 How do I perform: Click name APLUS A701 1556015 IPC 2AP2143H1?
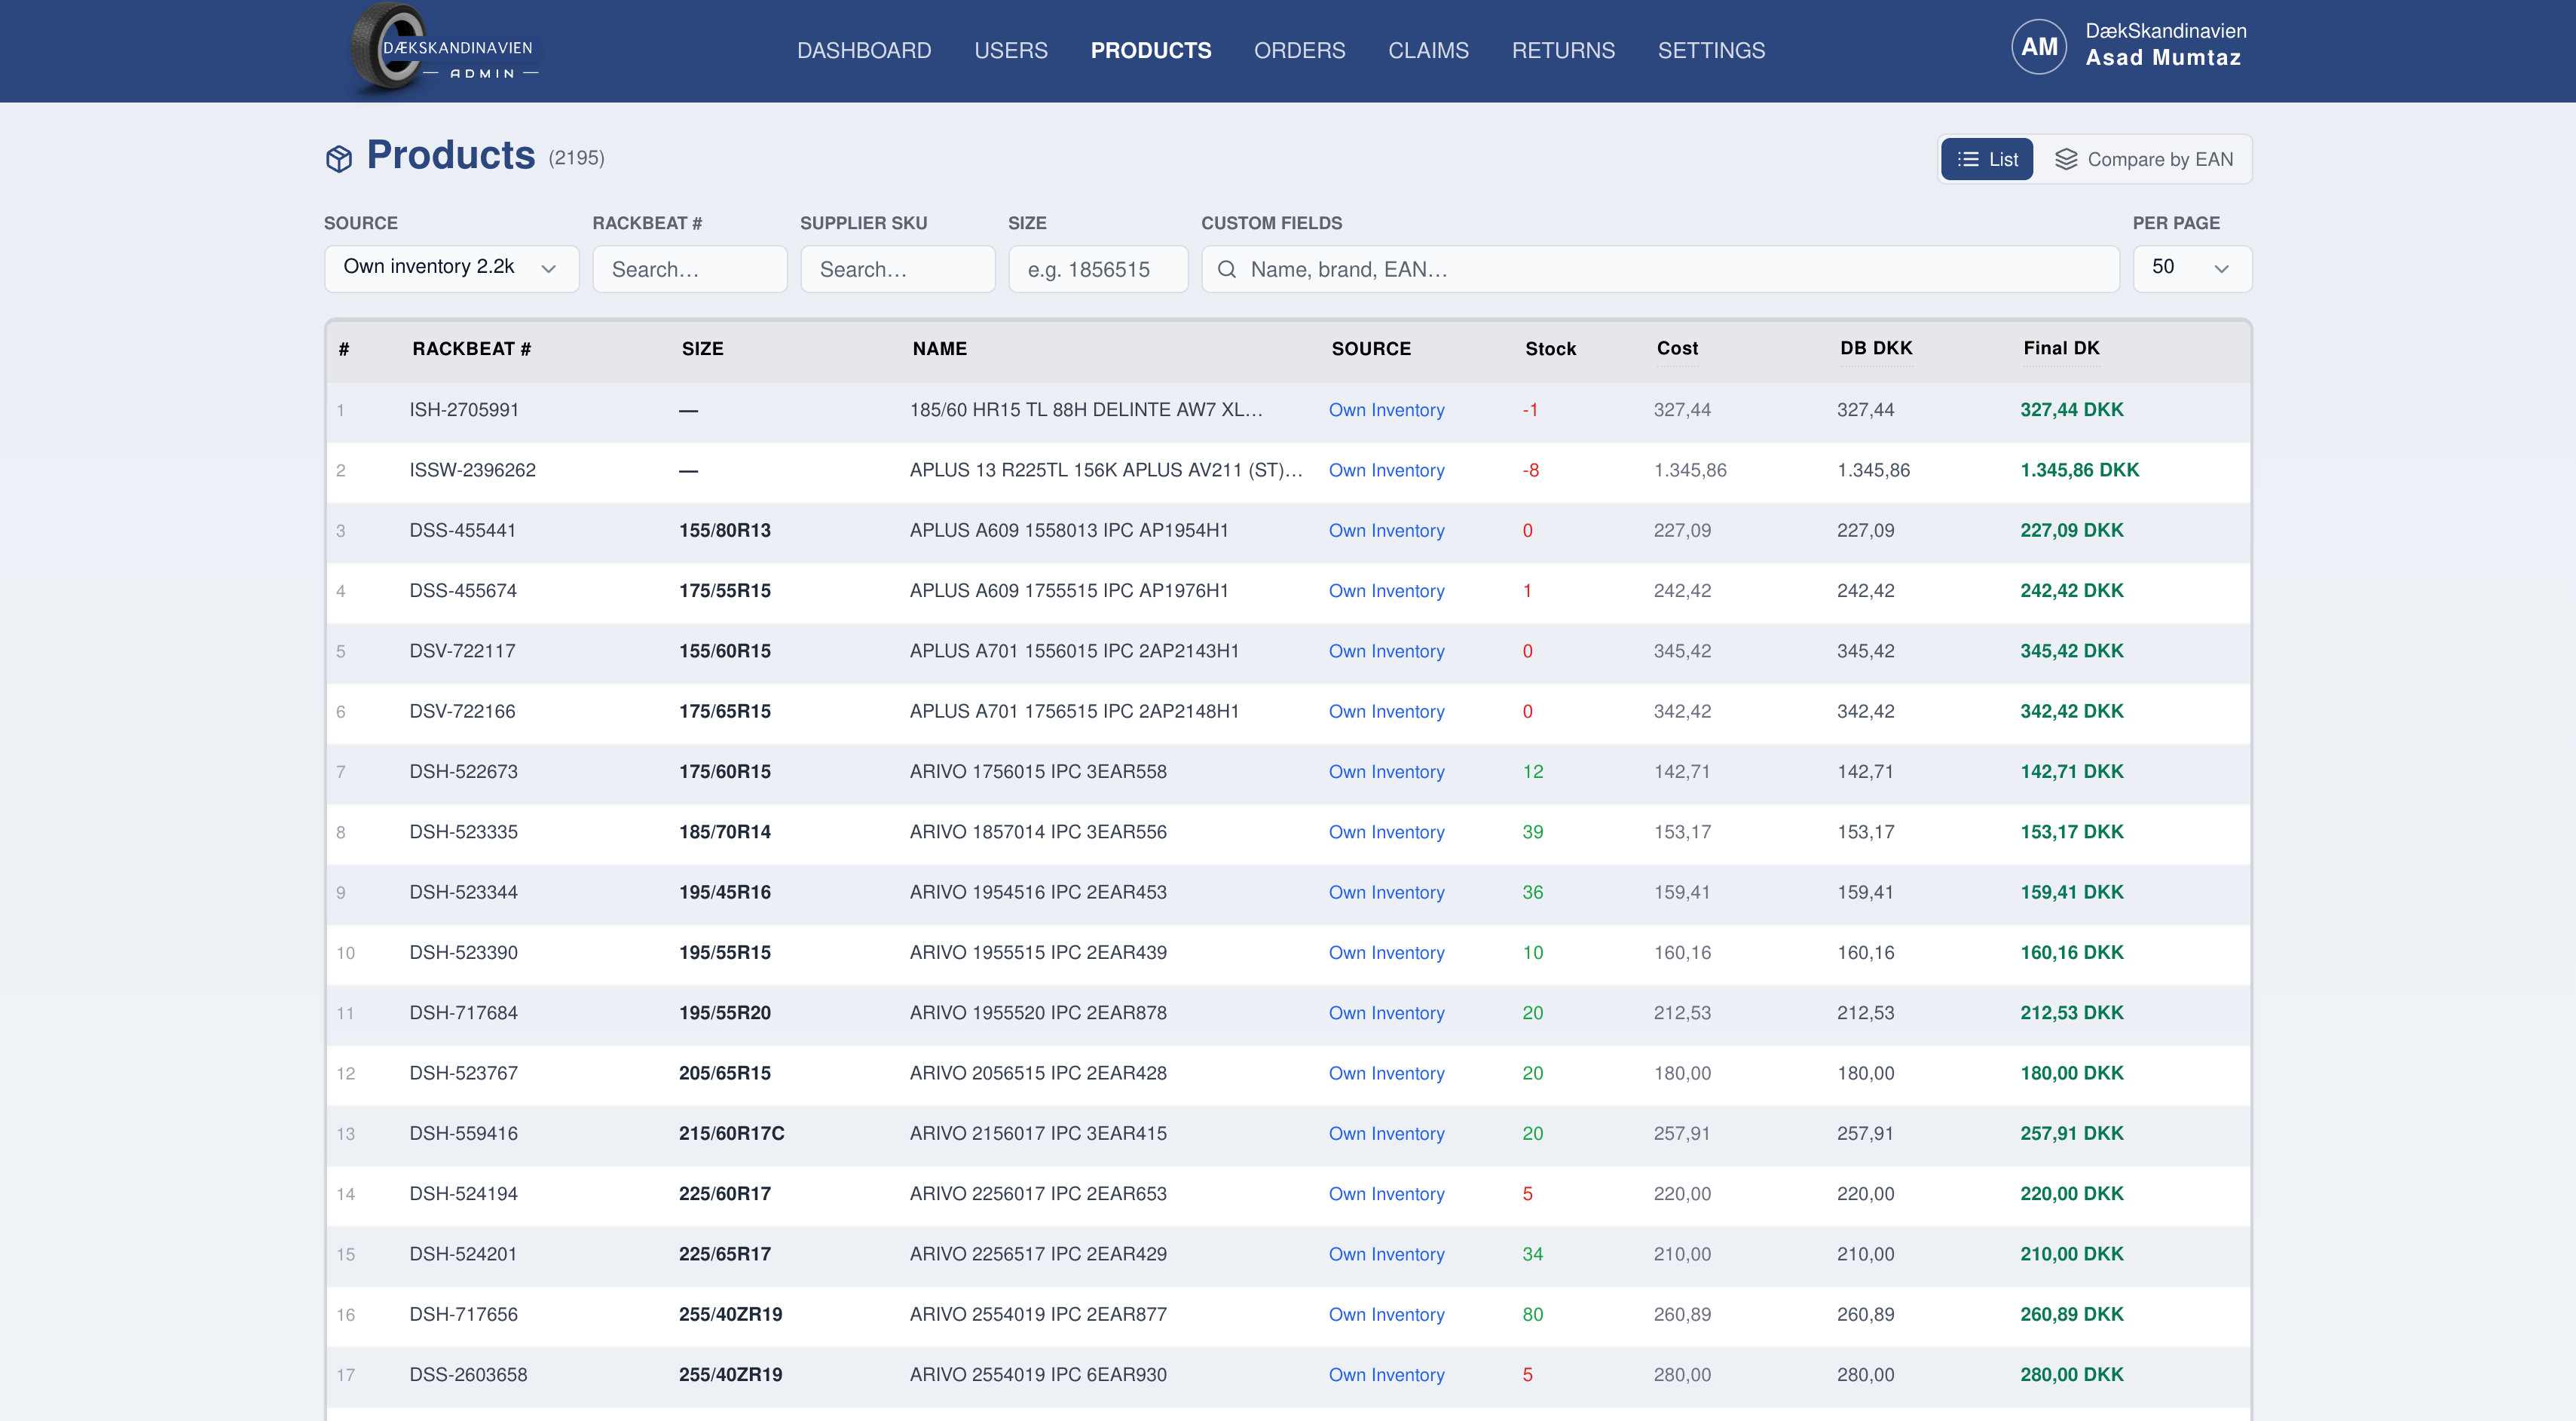[x=1074, y=651]
